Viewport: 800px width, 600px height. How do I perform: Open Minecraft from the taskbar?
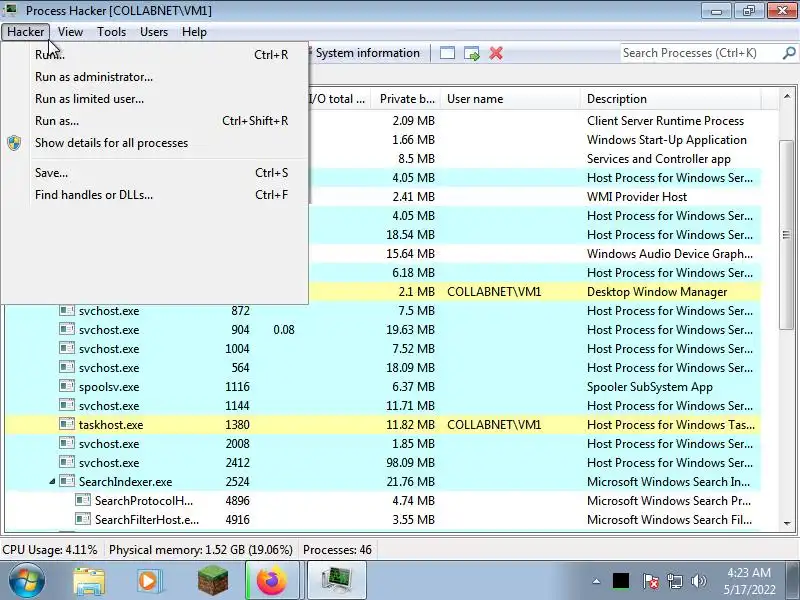coord(213,581)
